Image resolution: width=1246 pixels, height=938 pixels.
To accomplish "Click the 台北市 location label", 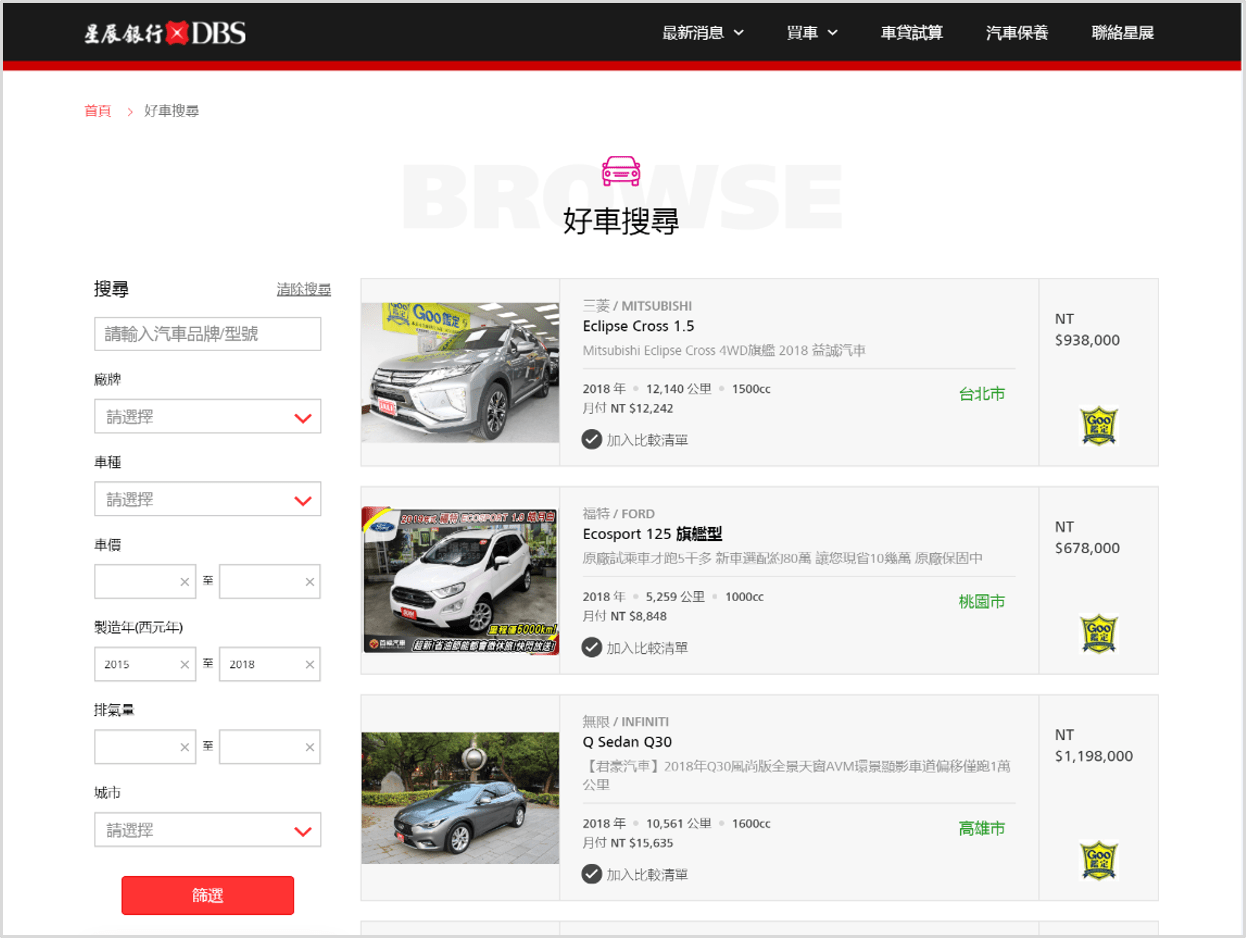I will click(x=982, y=394).
